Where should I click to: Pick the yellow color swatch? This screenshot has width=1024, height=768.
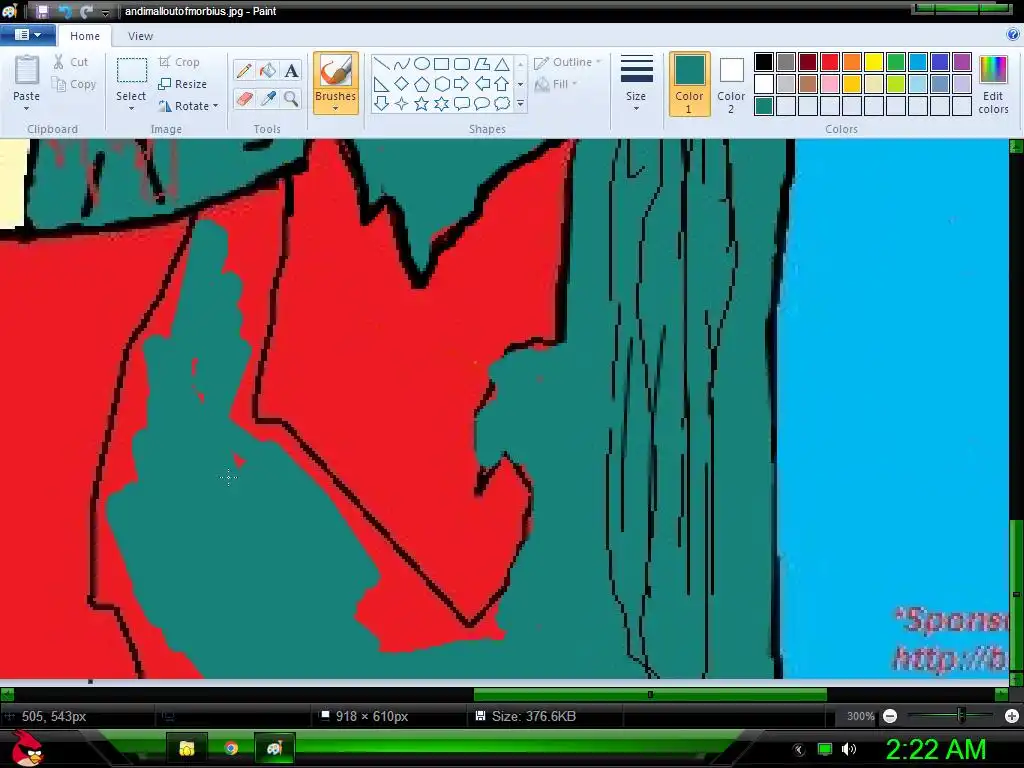(874, 62)
